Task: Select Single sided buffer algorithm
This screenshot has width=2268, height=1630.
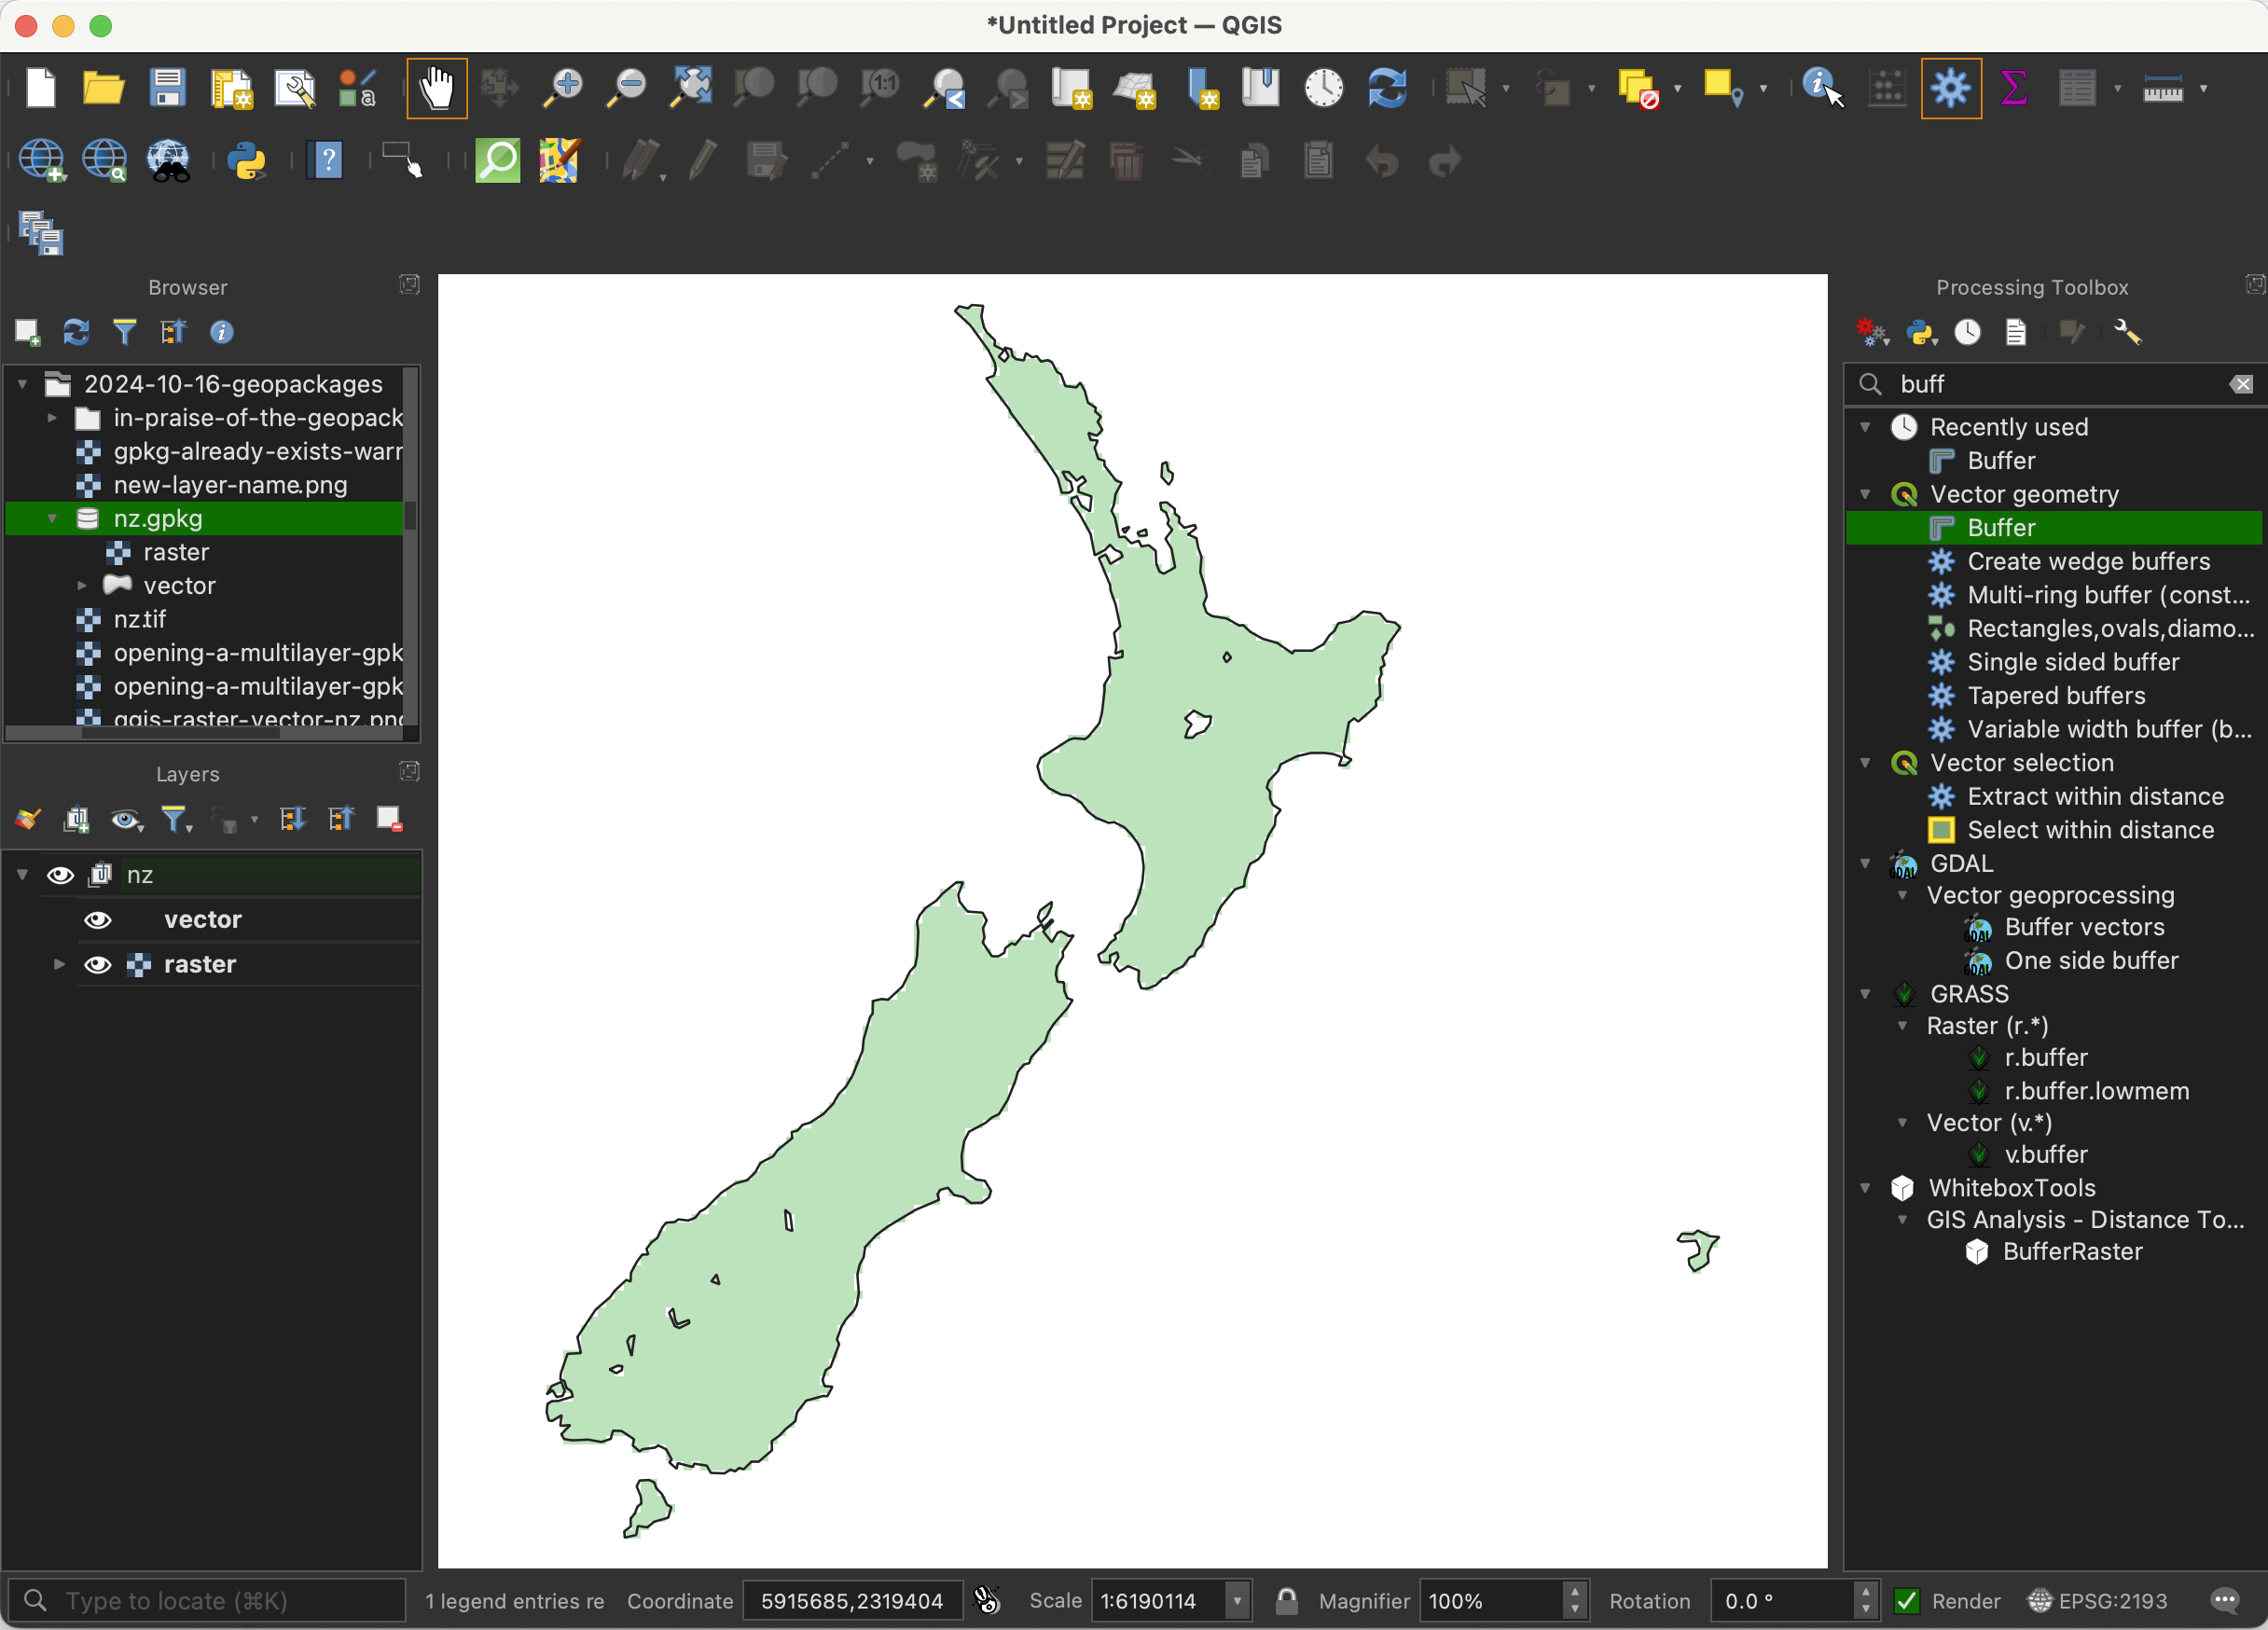Action: [2072, 662]
